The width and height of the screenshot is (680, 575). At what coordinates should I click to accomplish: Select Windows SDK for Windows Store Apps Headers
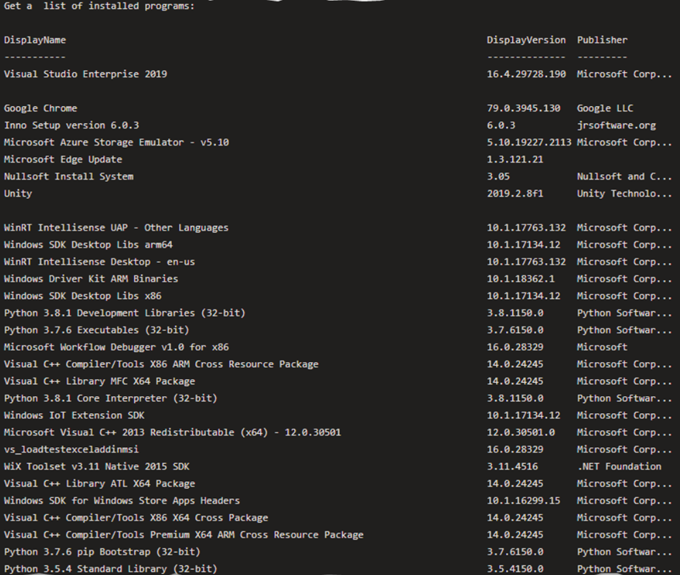[122, 500]
